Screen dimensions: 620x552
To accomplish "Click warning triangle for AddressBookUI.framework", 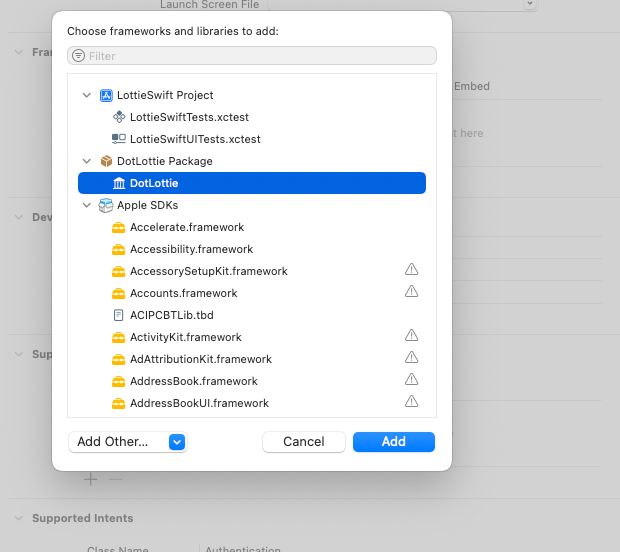I will point(411,401).
